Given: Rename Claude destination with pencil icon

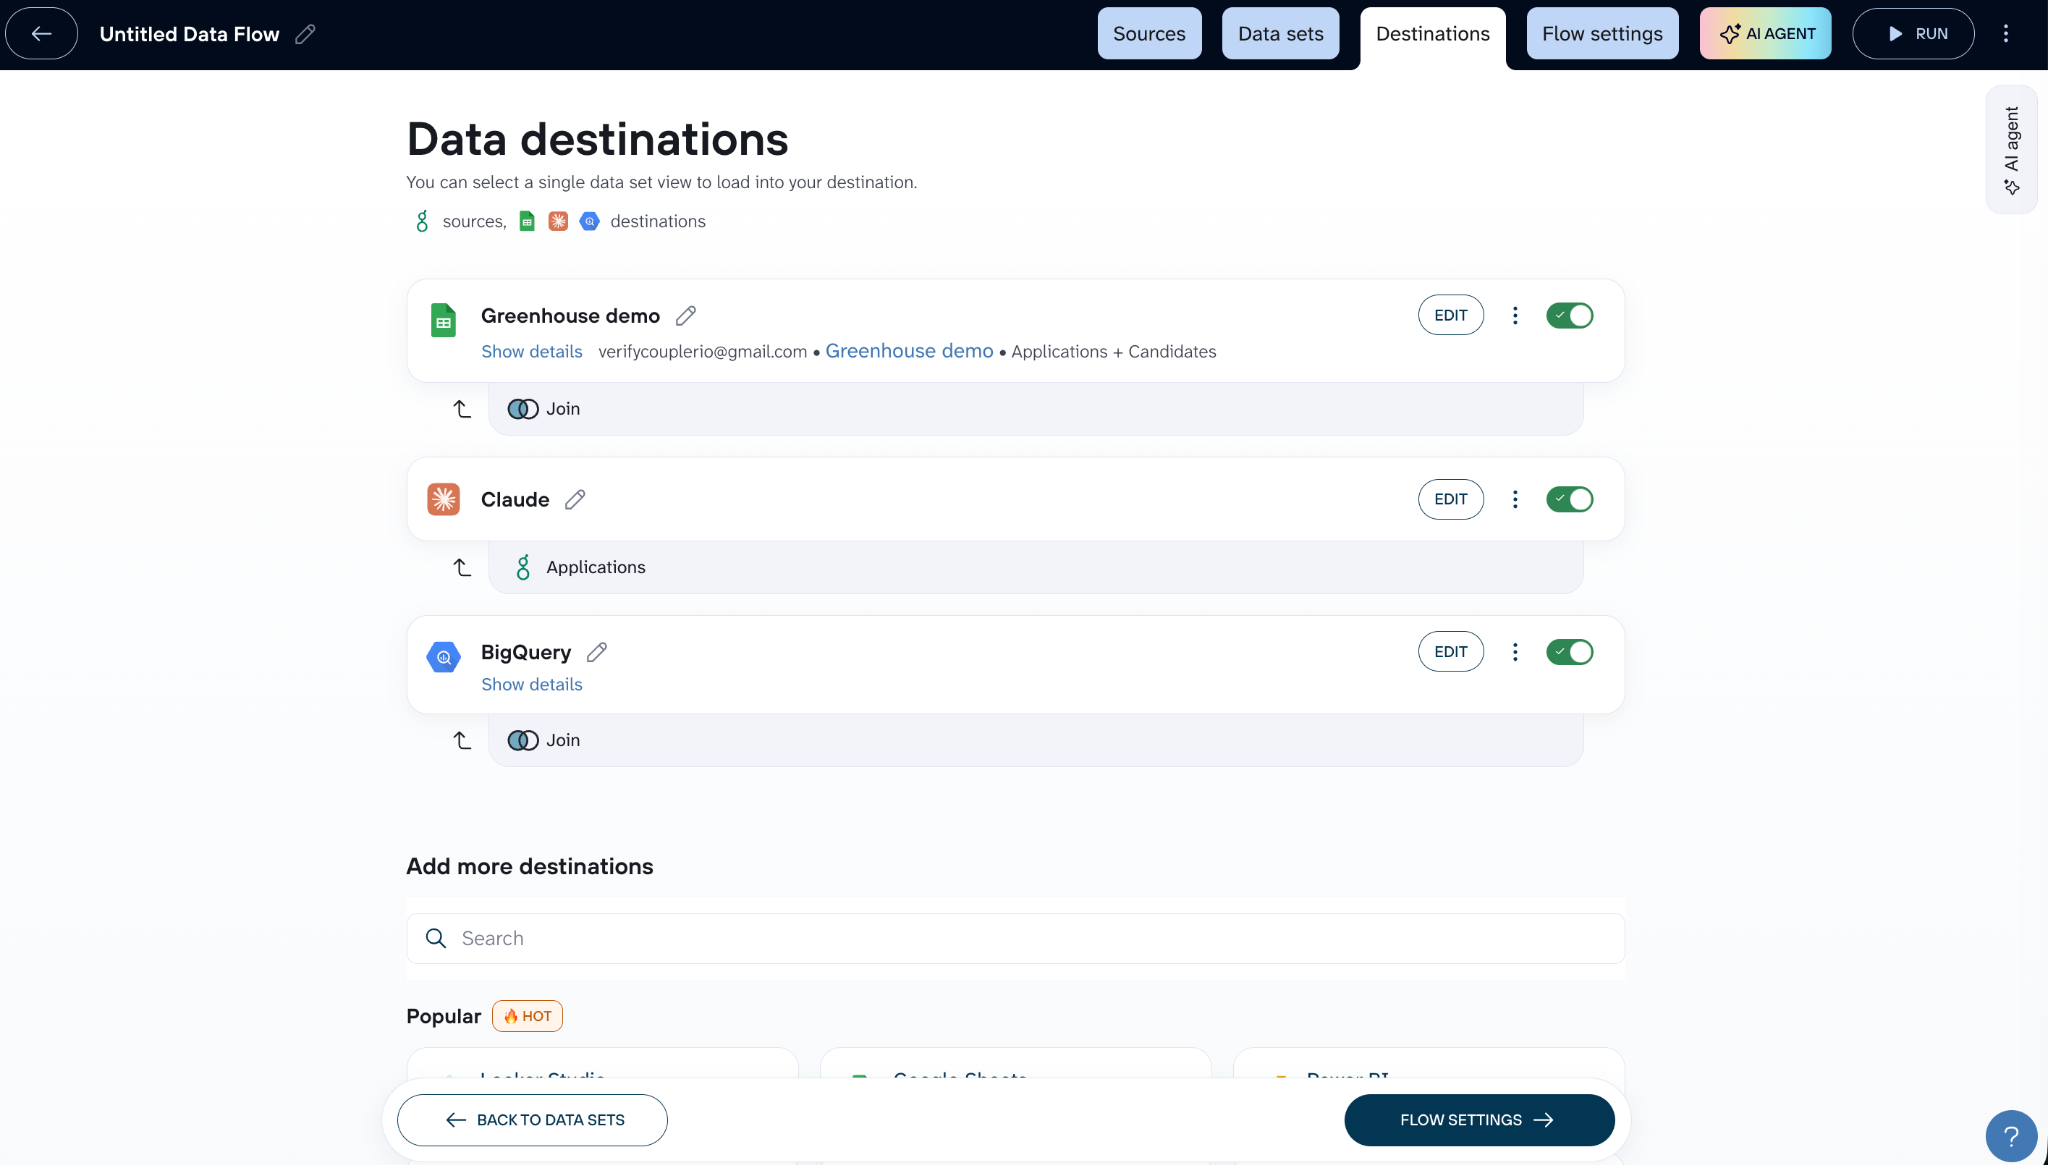Looking at the screenshot, I should (x=575, y=499).
